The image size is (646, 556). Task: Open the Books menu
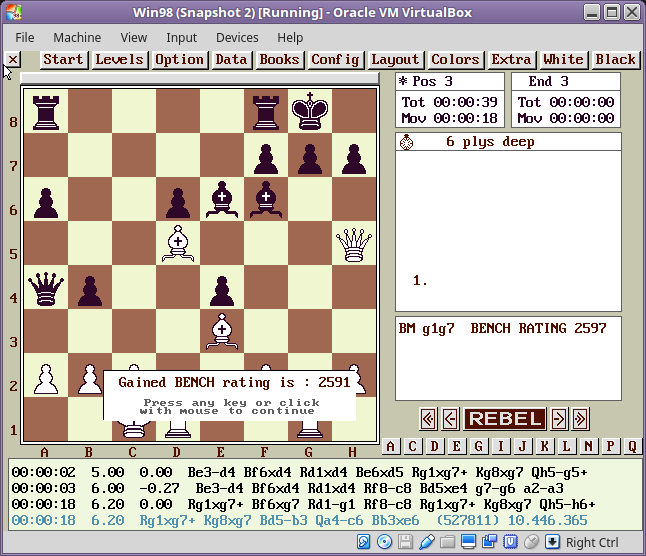(x=279, y=60)
